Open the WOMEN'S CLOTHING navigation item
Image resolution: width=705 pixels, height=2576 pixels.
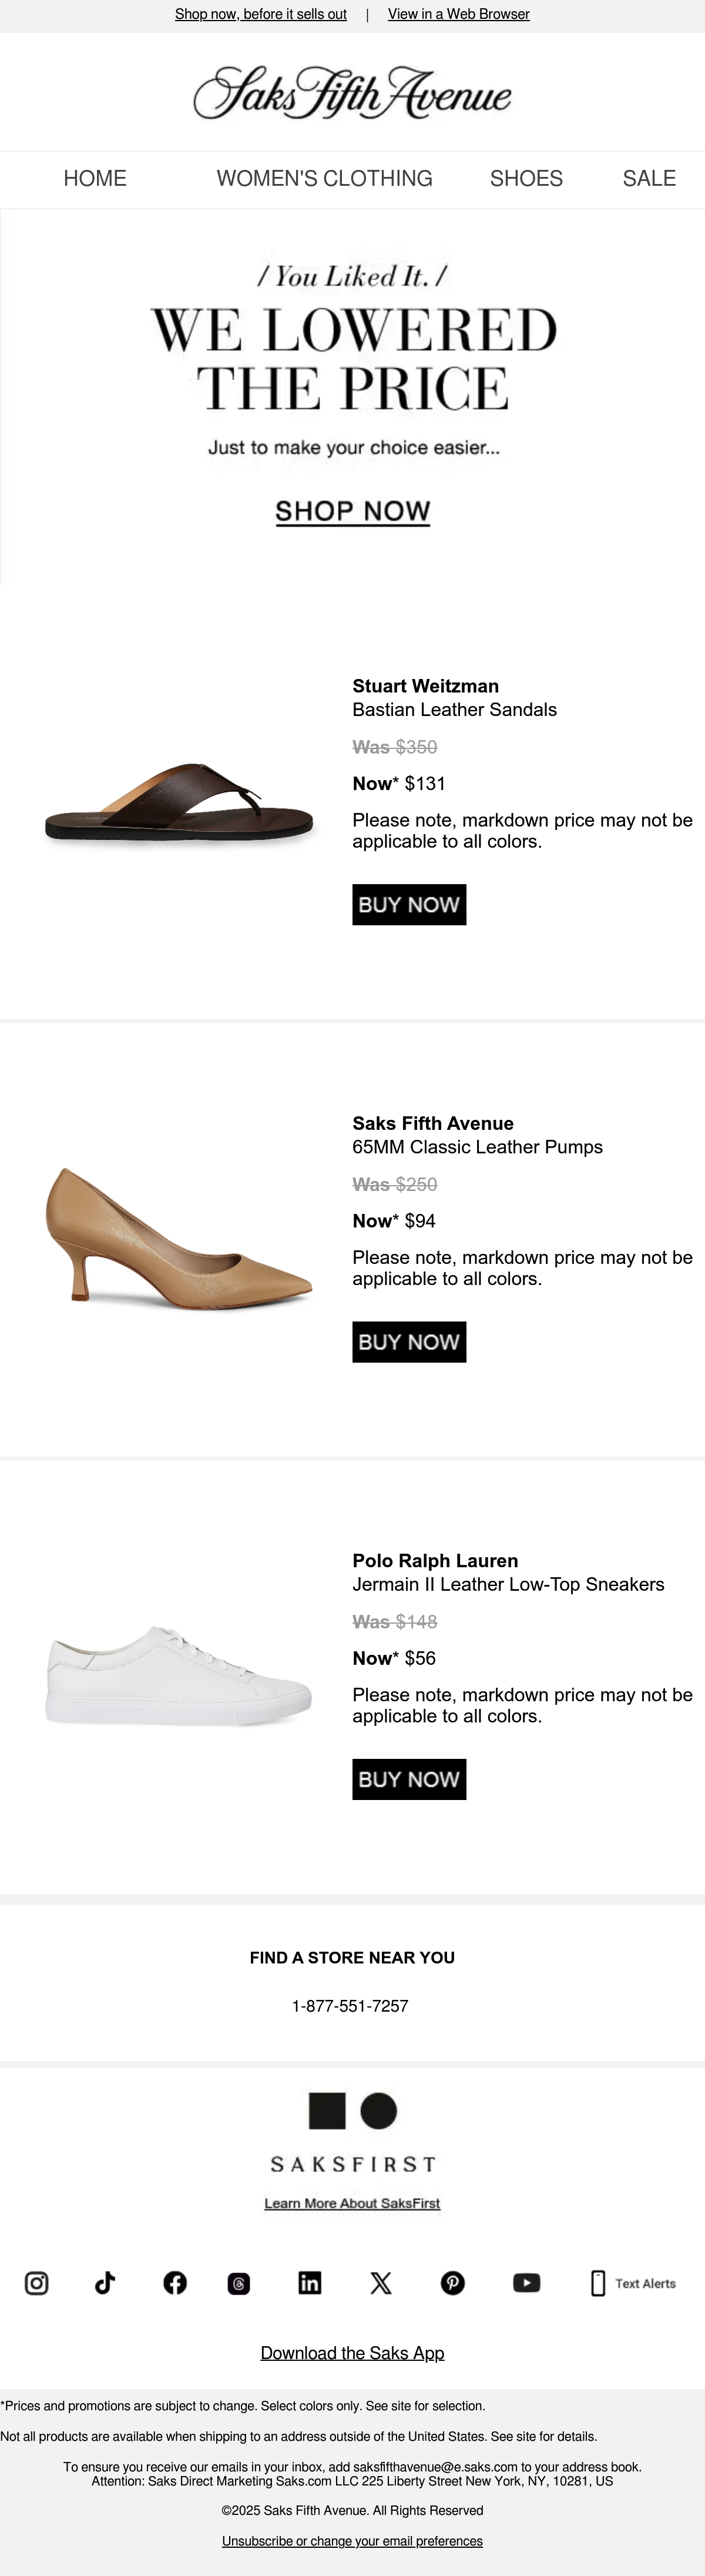(x=325, y=179)
